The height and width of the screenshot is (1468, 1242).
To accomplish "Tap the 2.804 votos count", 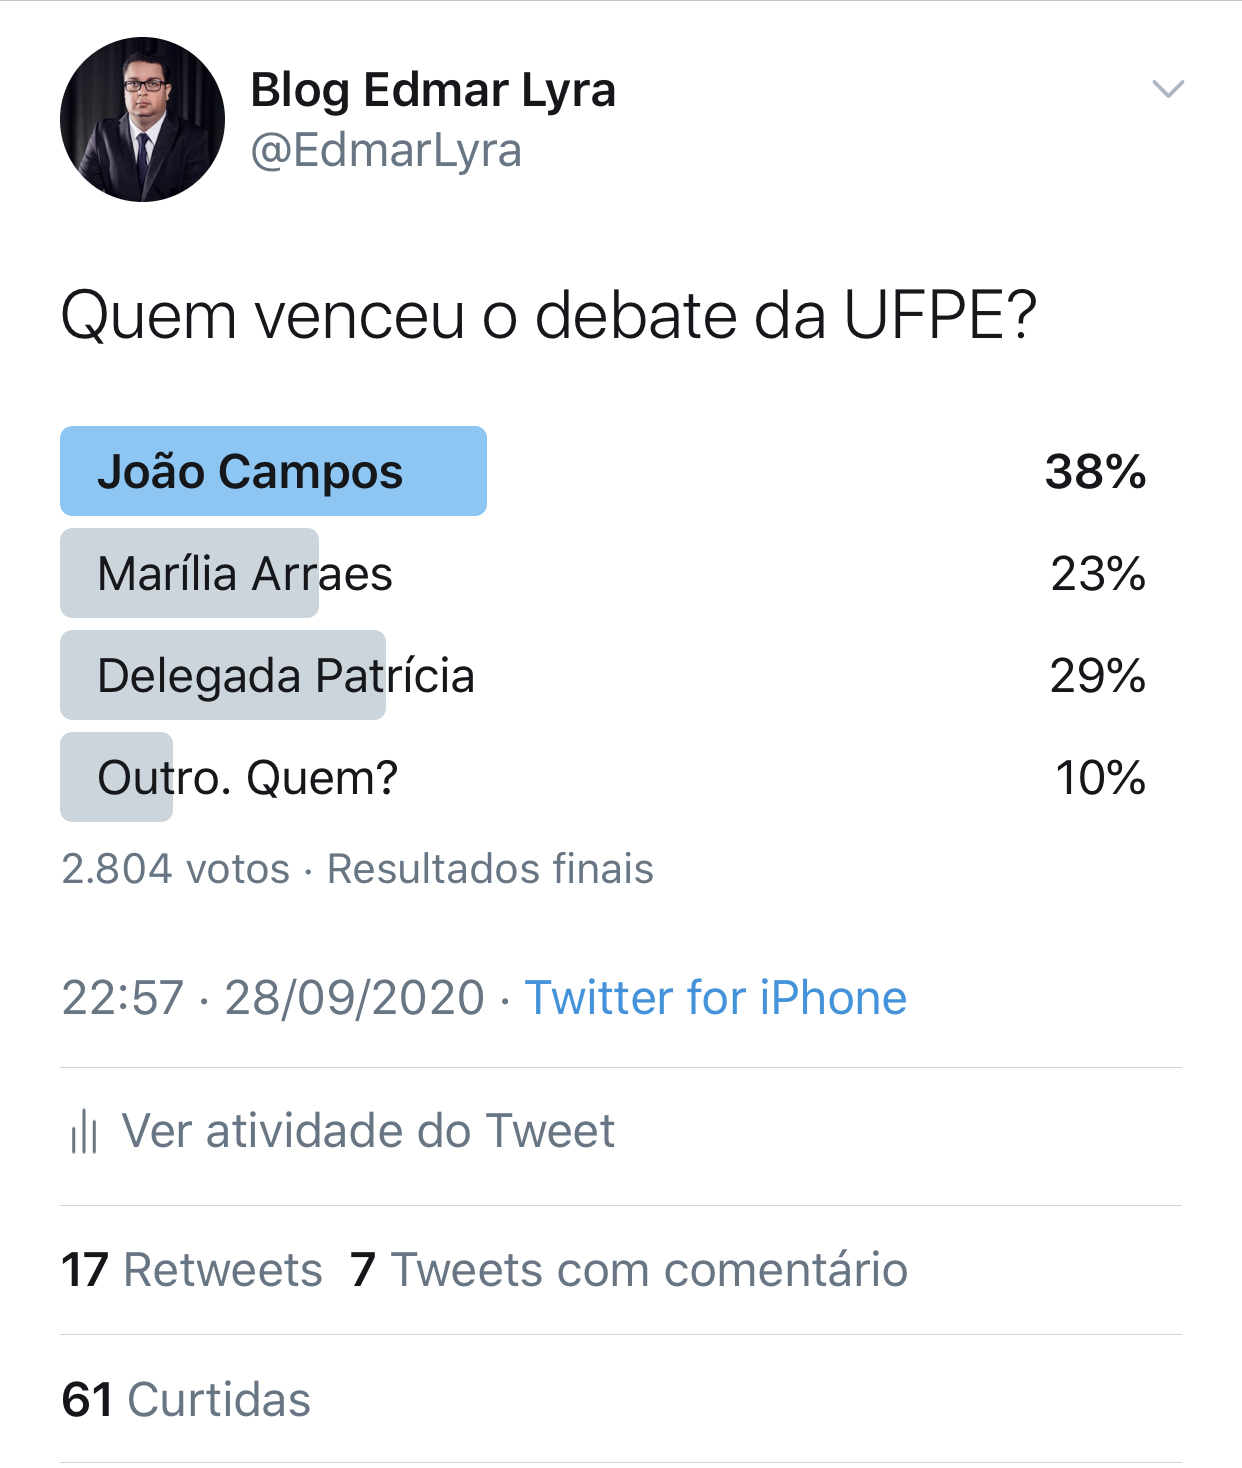I will (x=175, y=869).
